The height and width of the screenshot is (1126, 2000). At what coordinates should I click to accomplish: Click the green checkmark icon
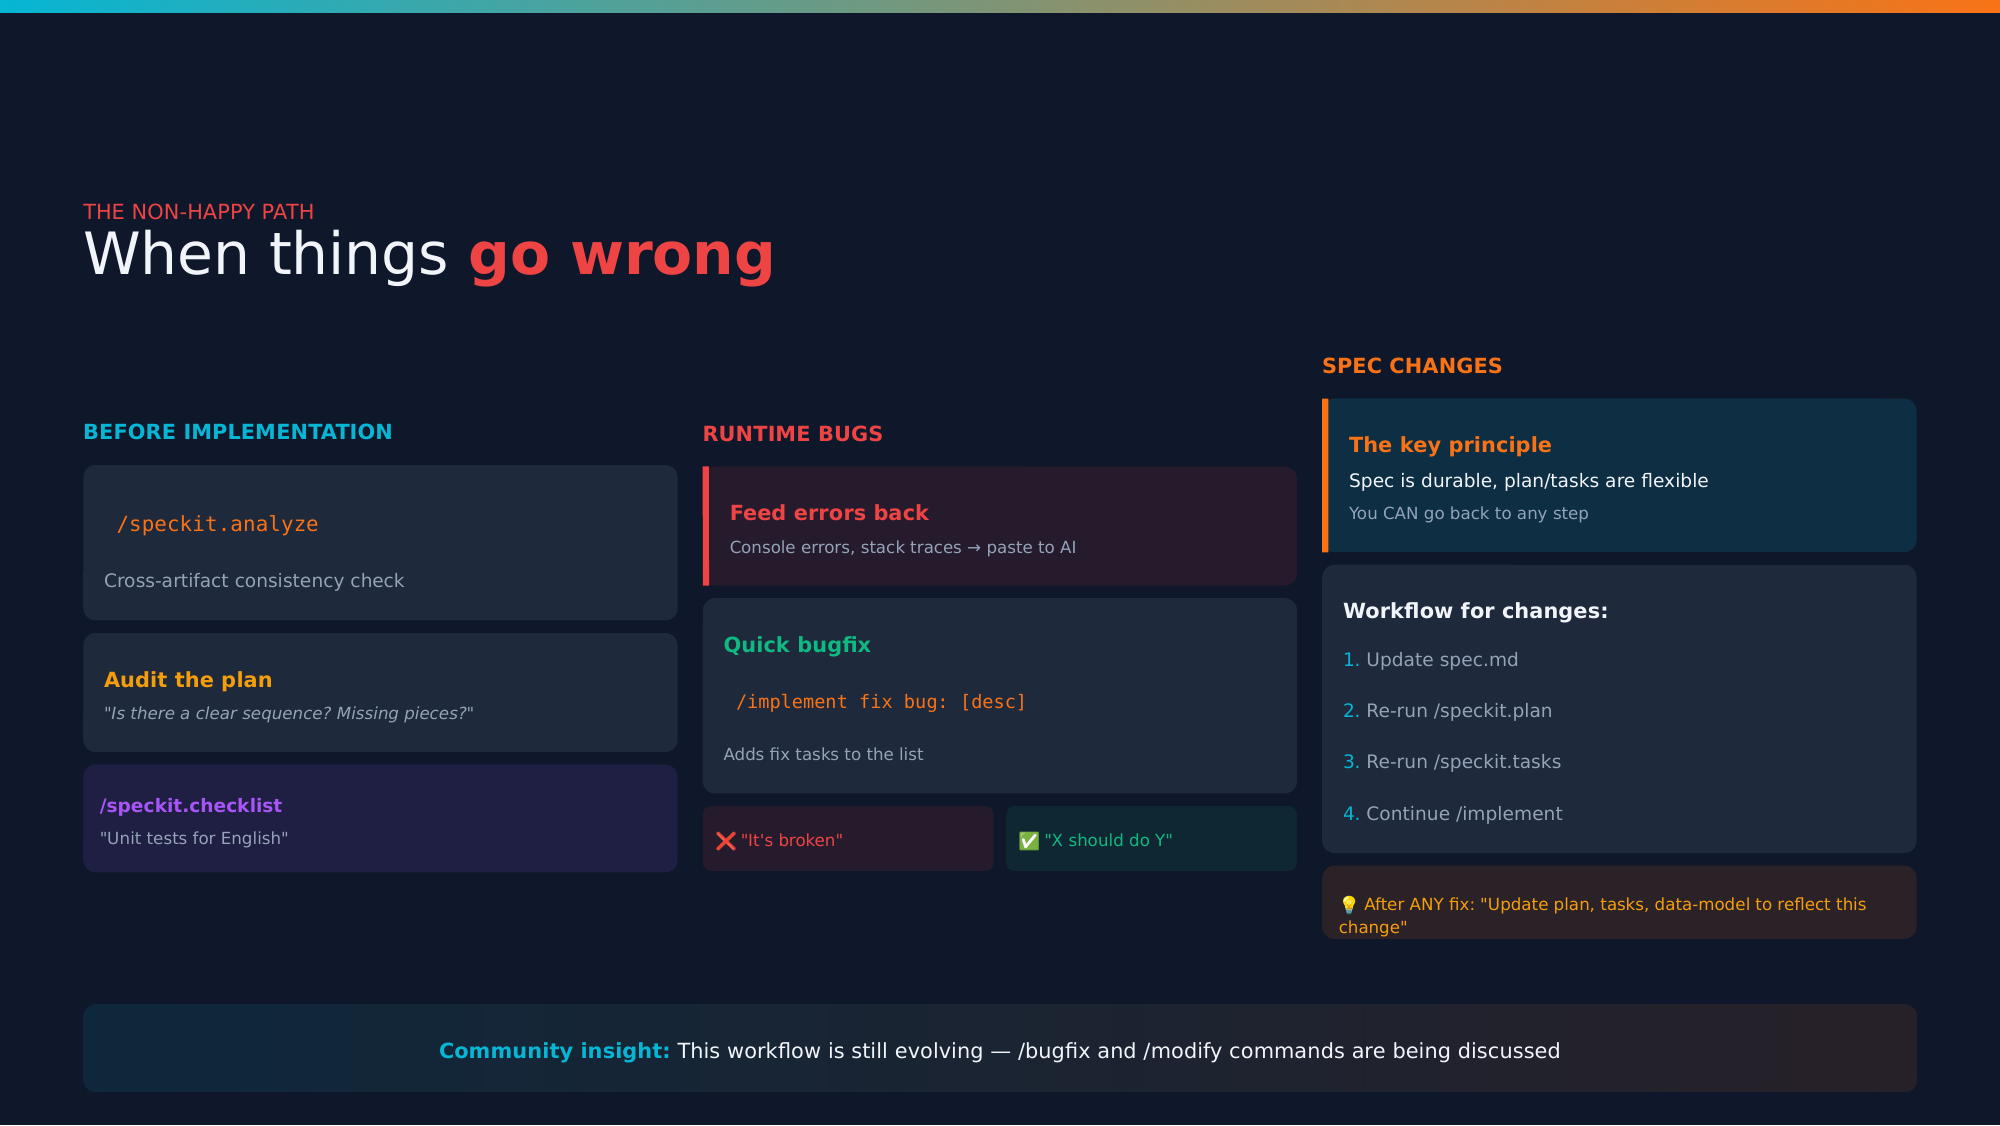tap(1029, 840)
